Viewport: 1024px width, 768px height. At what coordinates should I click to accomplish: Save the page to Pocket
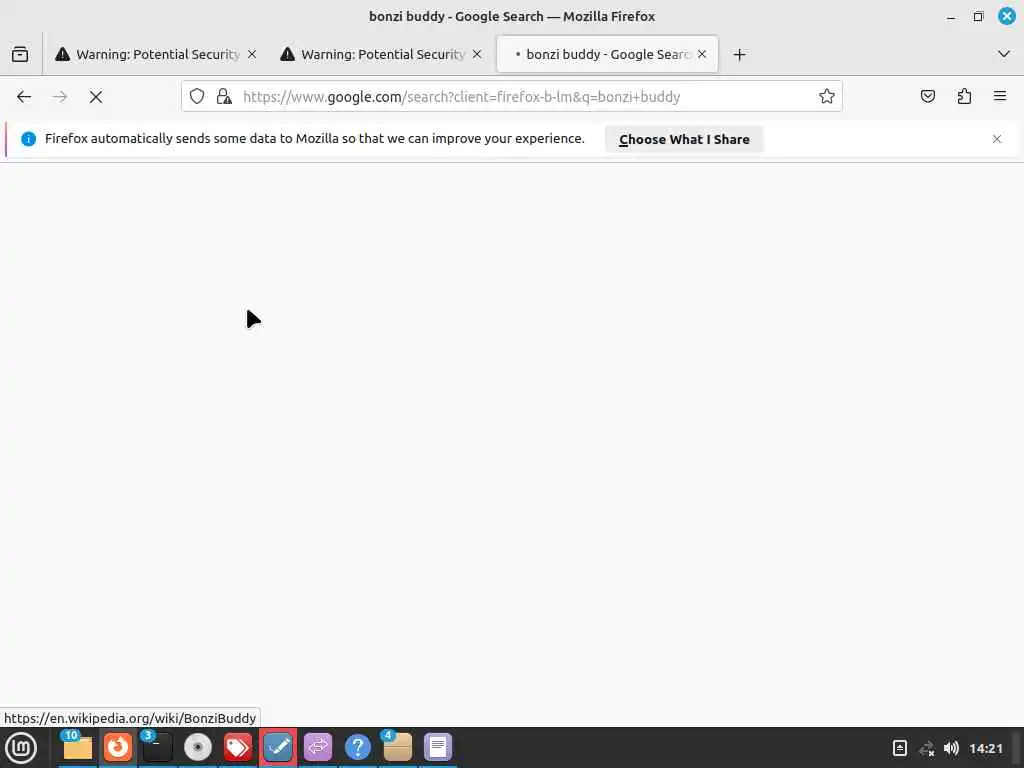coord(927,97)
